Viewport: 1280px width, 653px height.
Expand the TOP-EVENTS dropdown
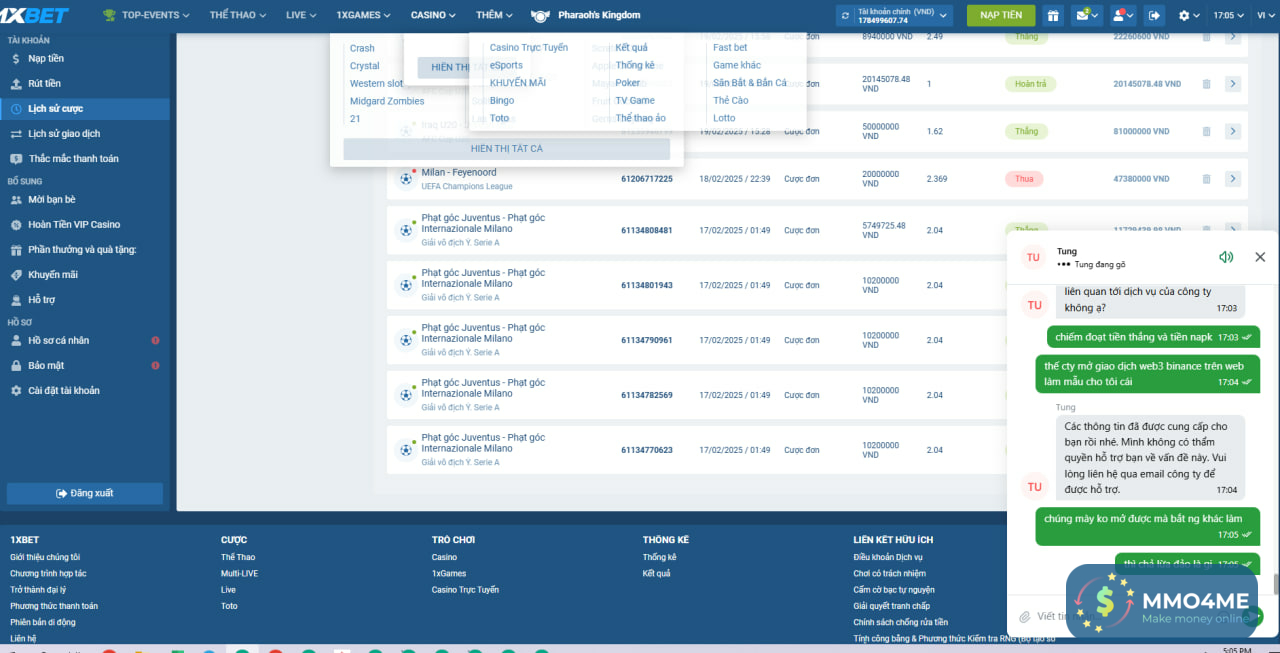coord(147,15)
